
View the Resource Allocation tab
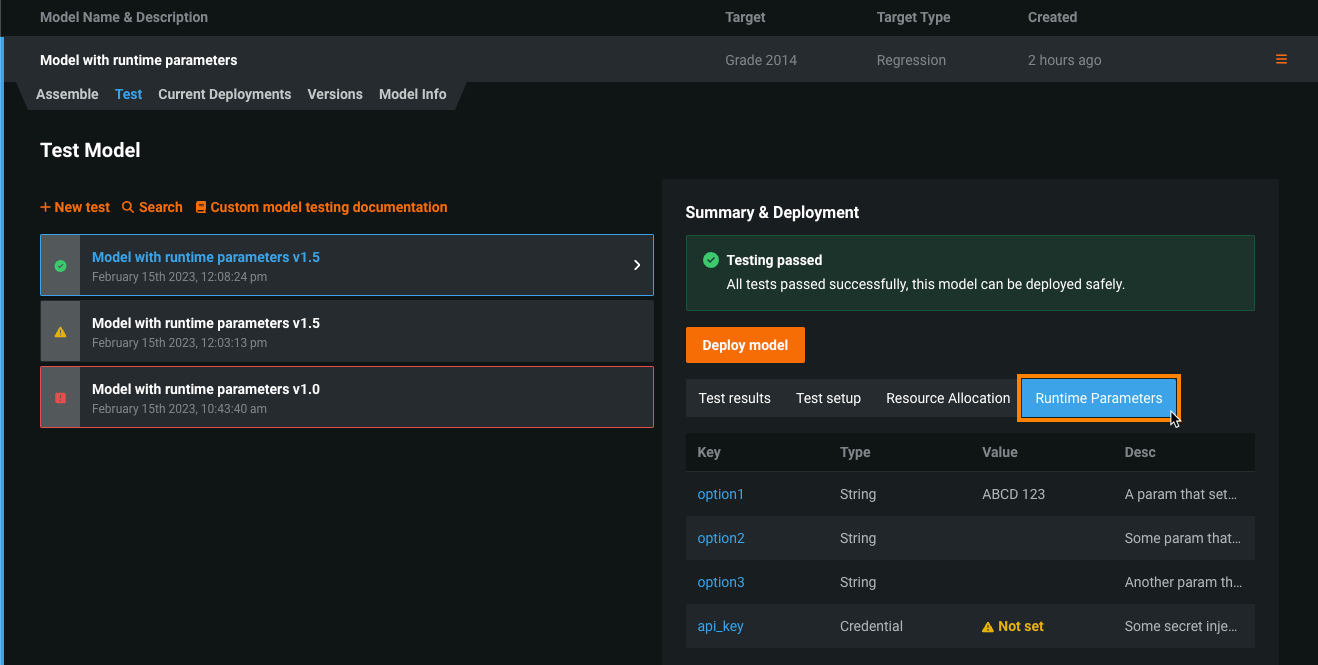point(948,398)
